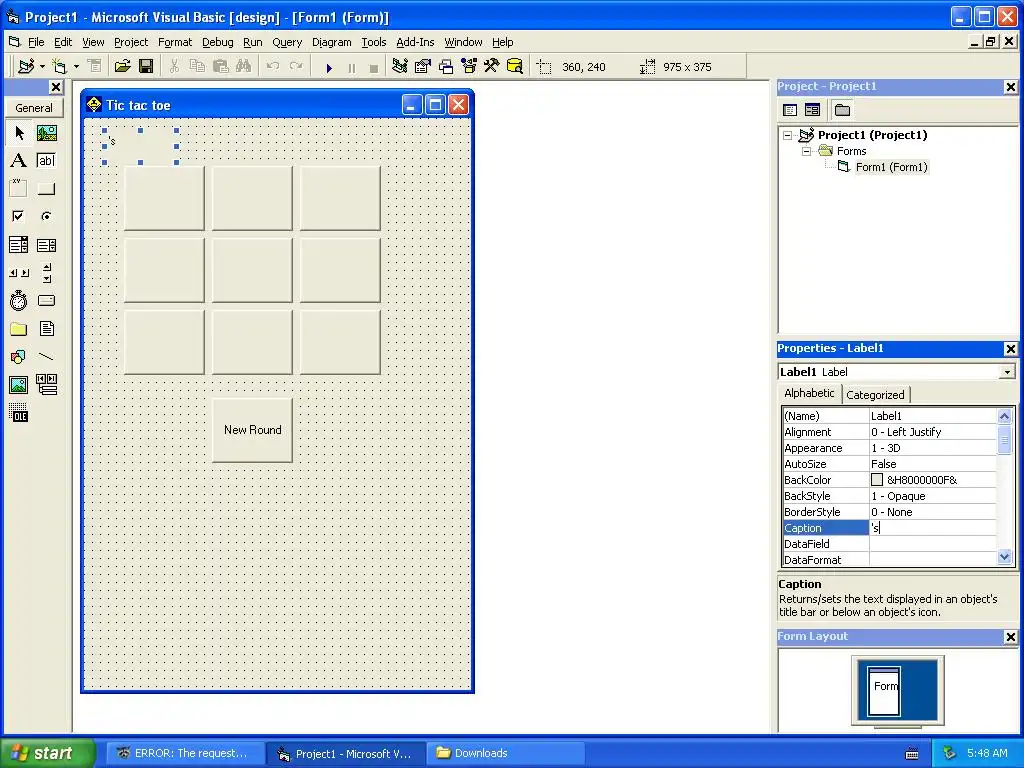Select the CheckBox control in the toolbox
This screenshot has height=768, width=1024.
click(19, 216)
